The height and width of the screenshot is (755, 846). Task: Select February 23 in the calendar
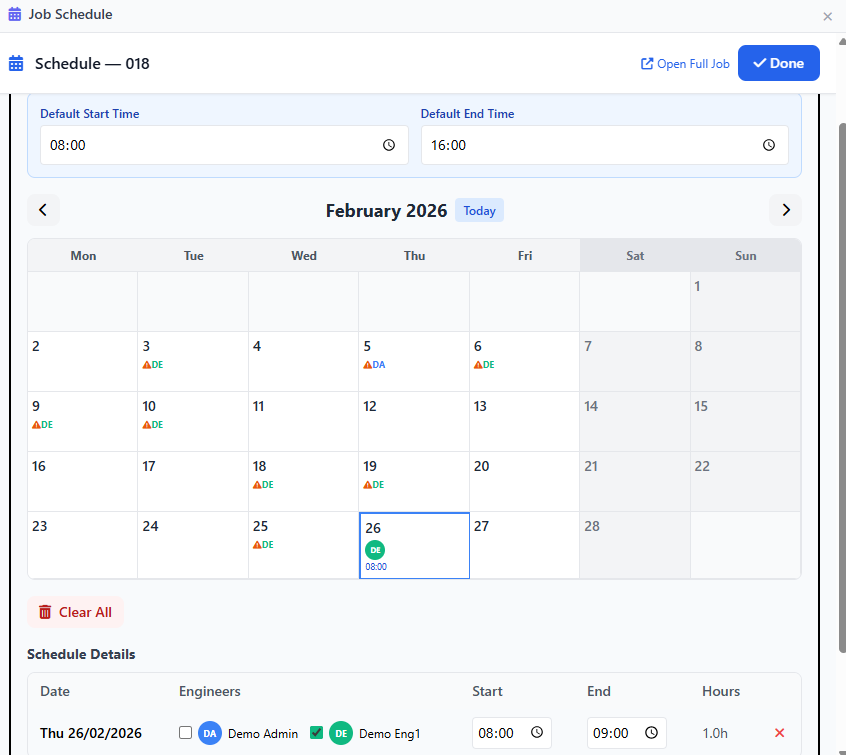(x=83, y=545)
